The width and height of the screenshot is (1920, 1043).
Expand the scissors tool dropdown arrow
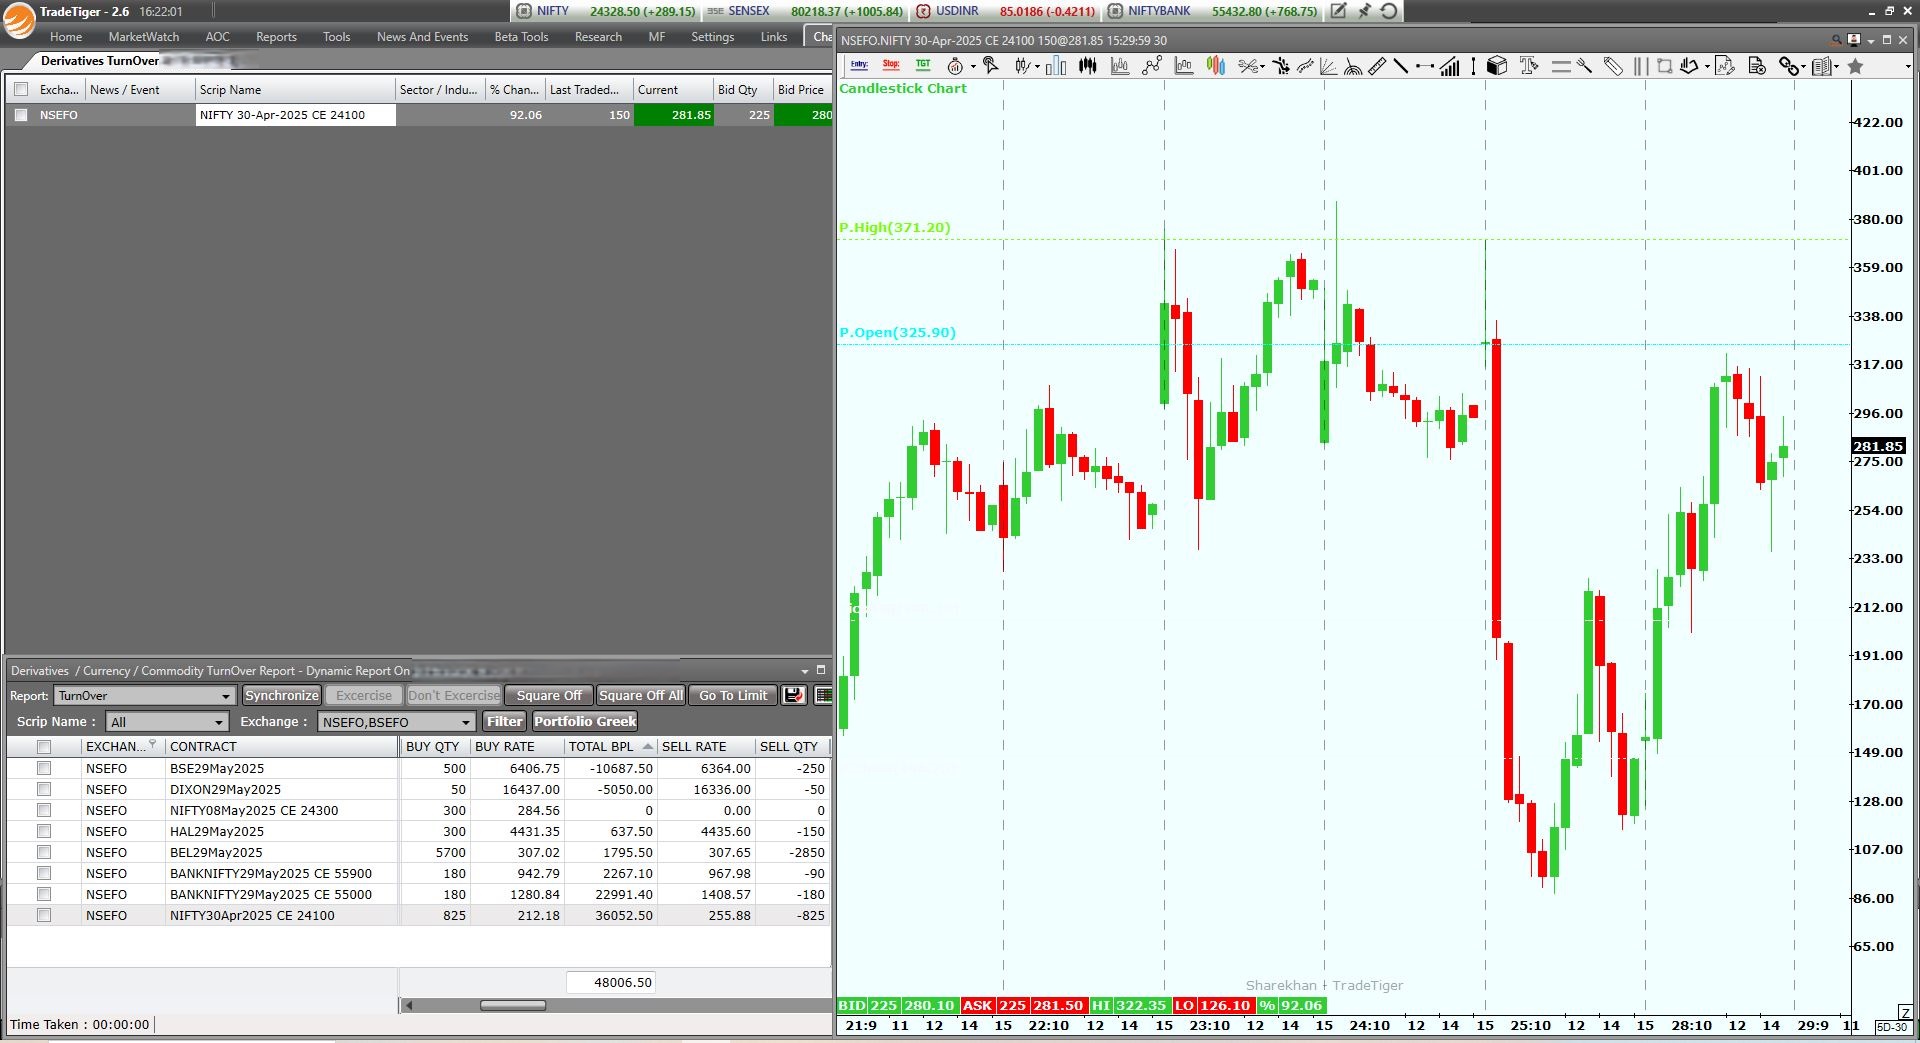tap(1262, 67)
